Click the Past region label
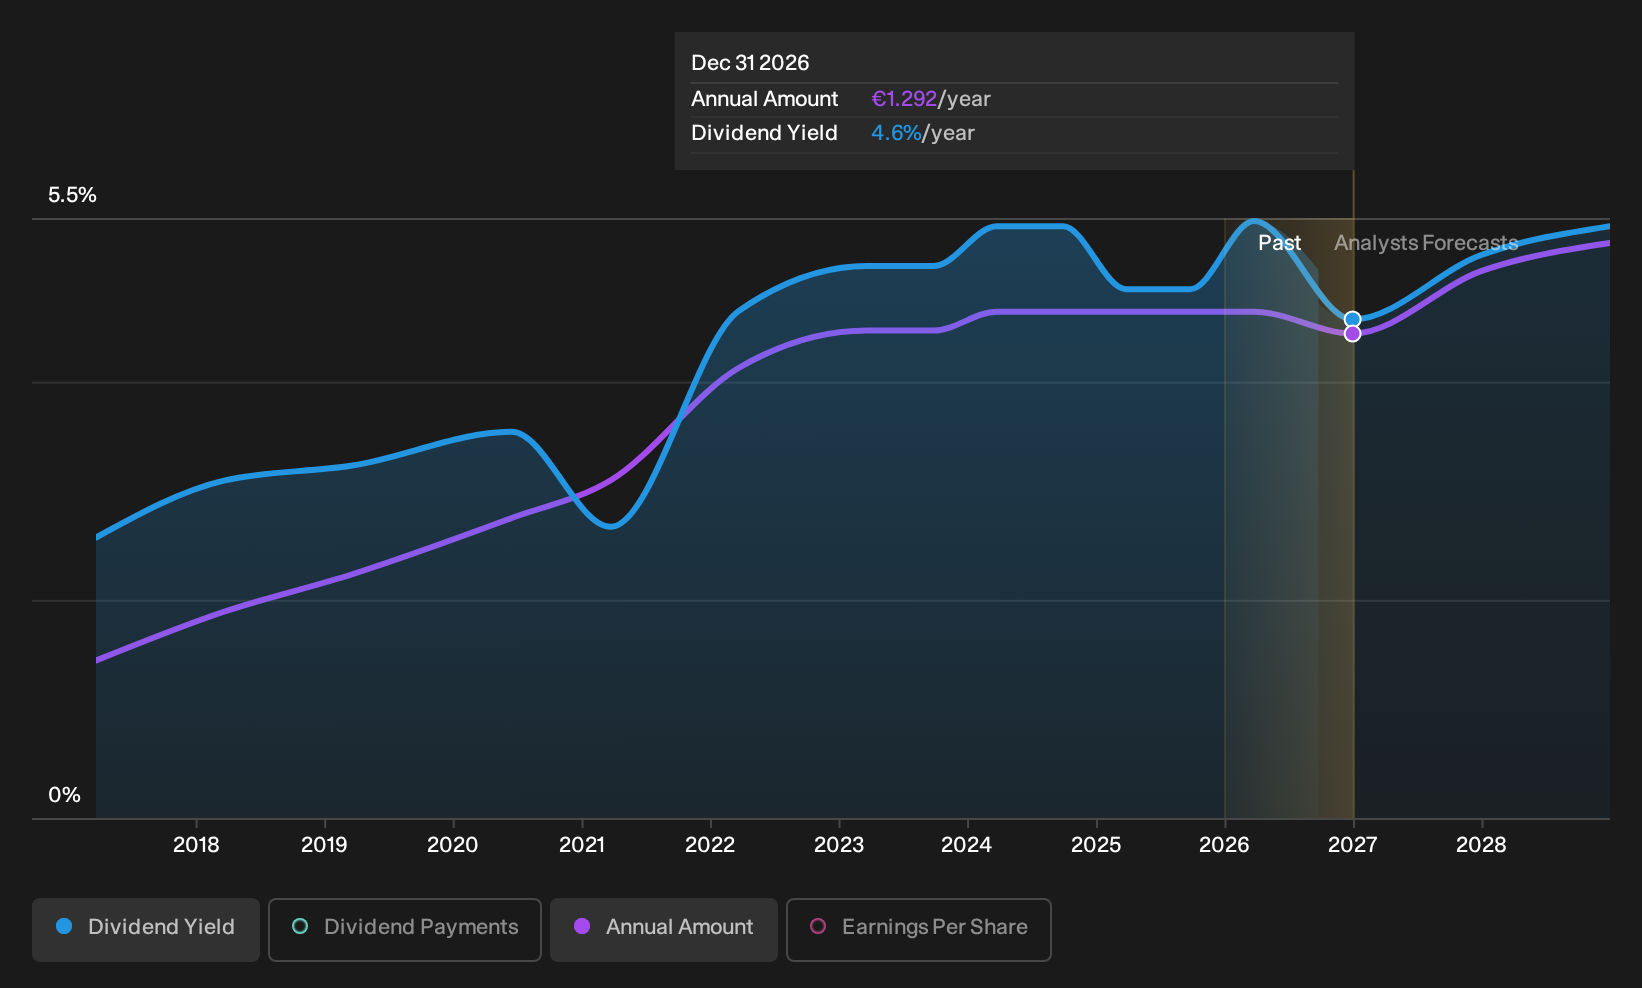The width and height of the screenshot is (1642, 988). (x=1279, y=243)
